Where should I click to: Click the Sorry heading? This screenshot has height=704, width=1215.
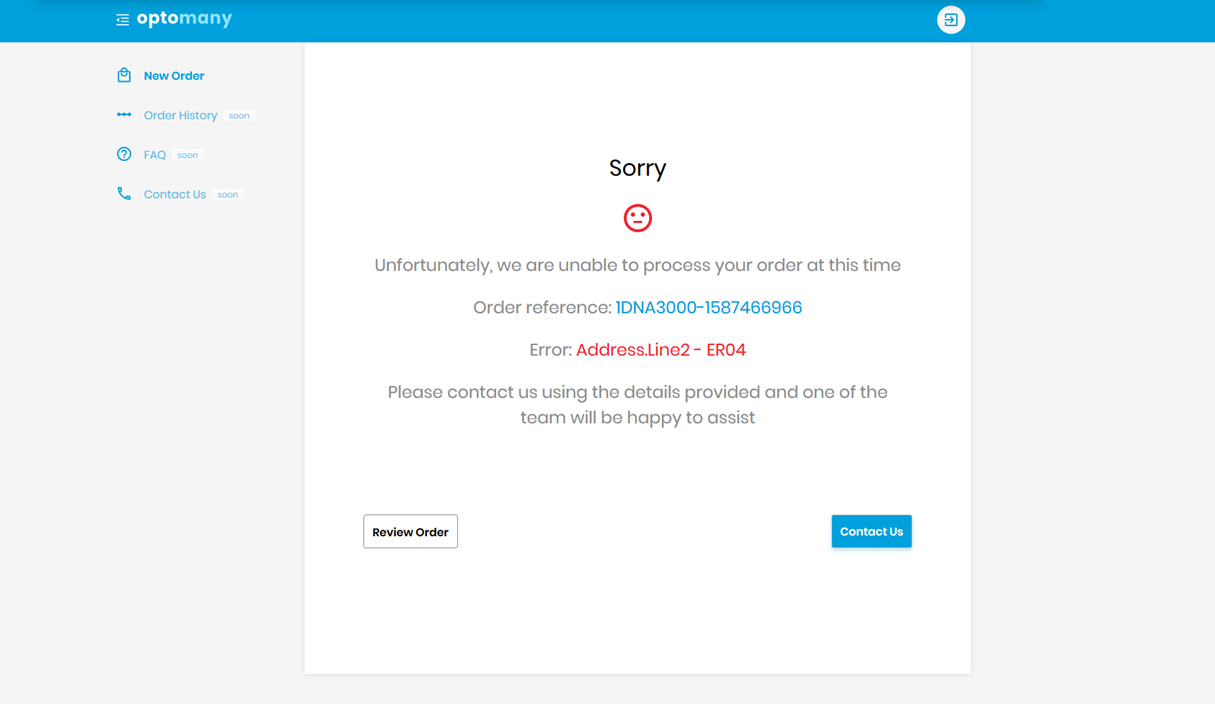(x=638, y=168)
